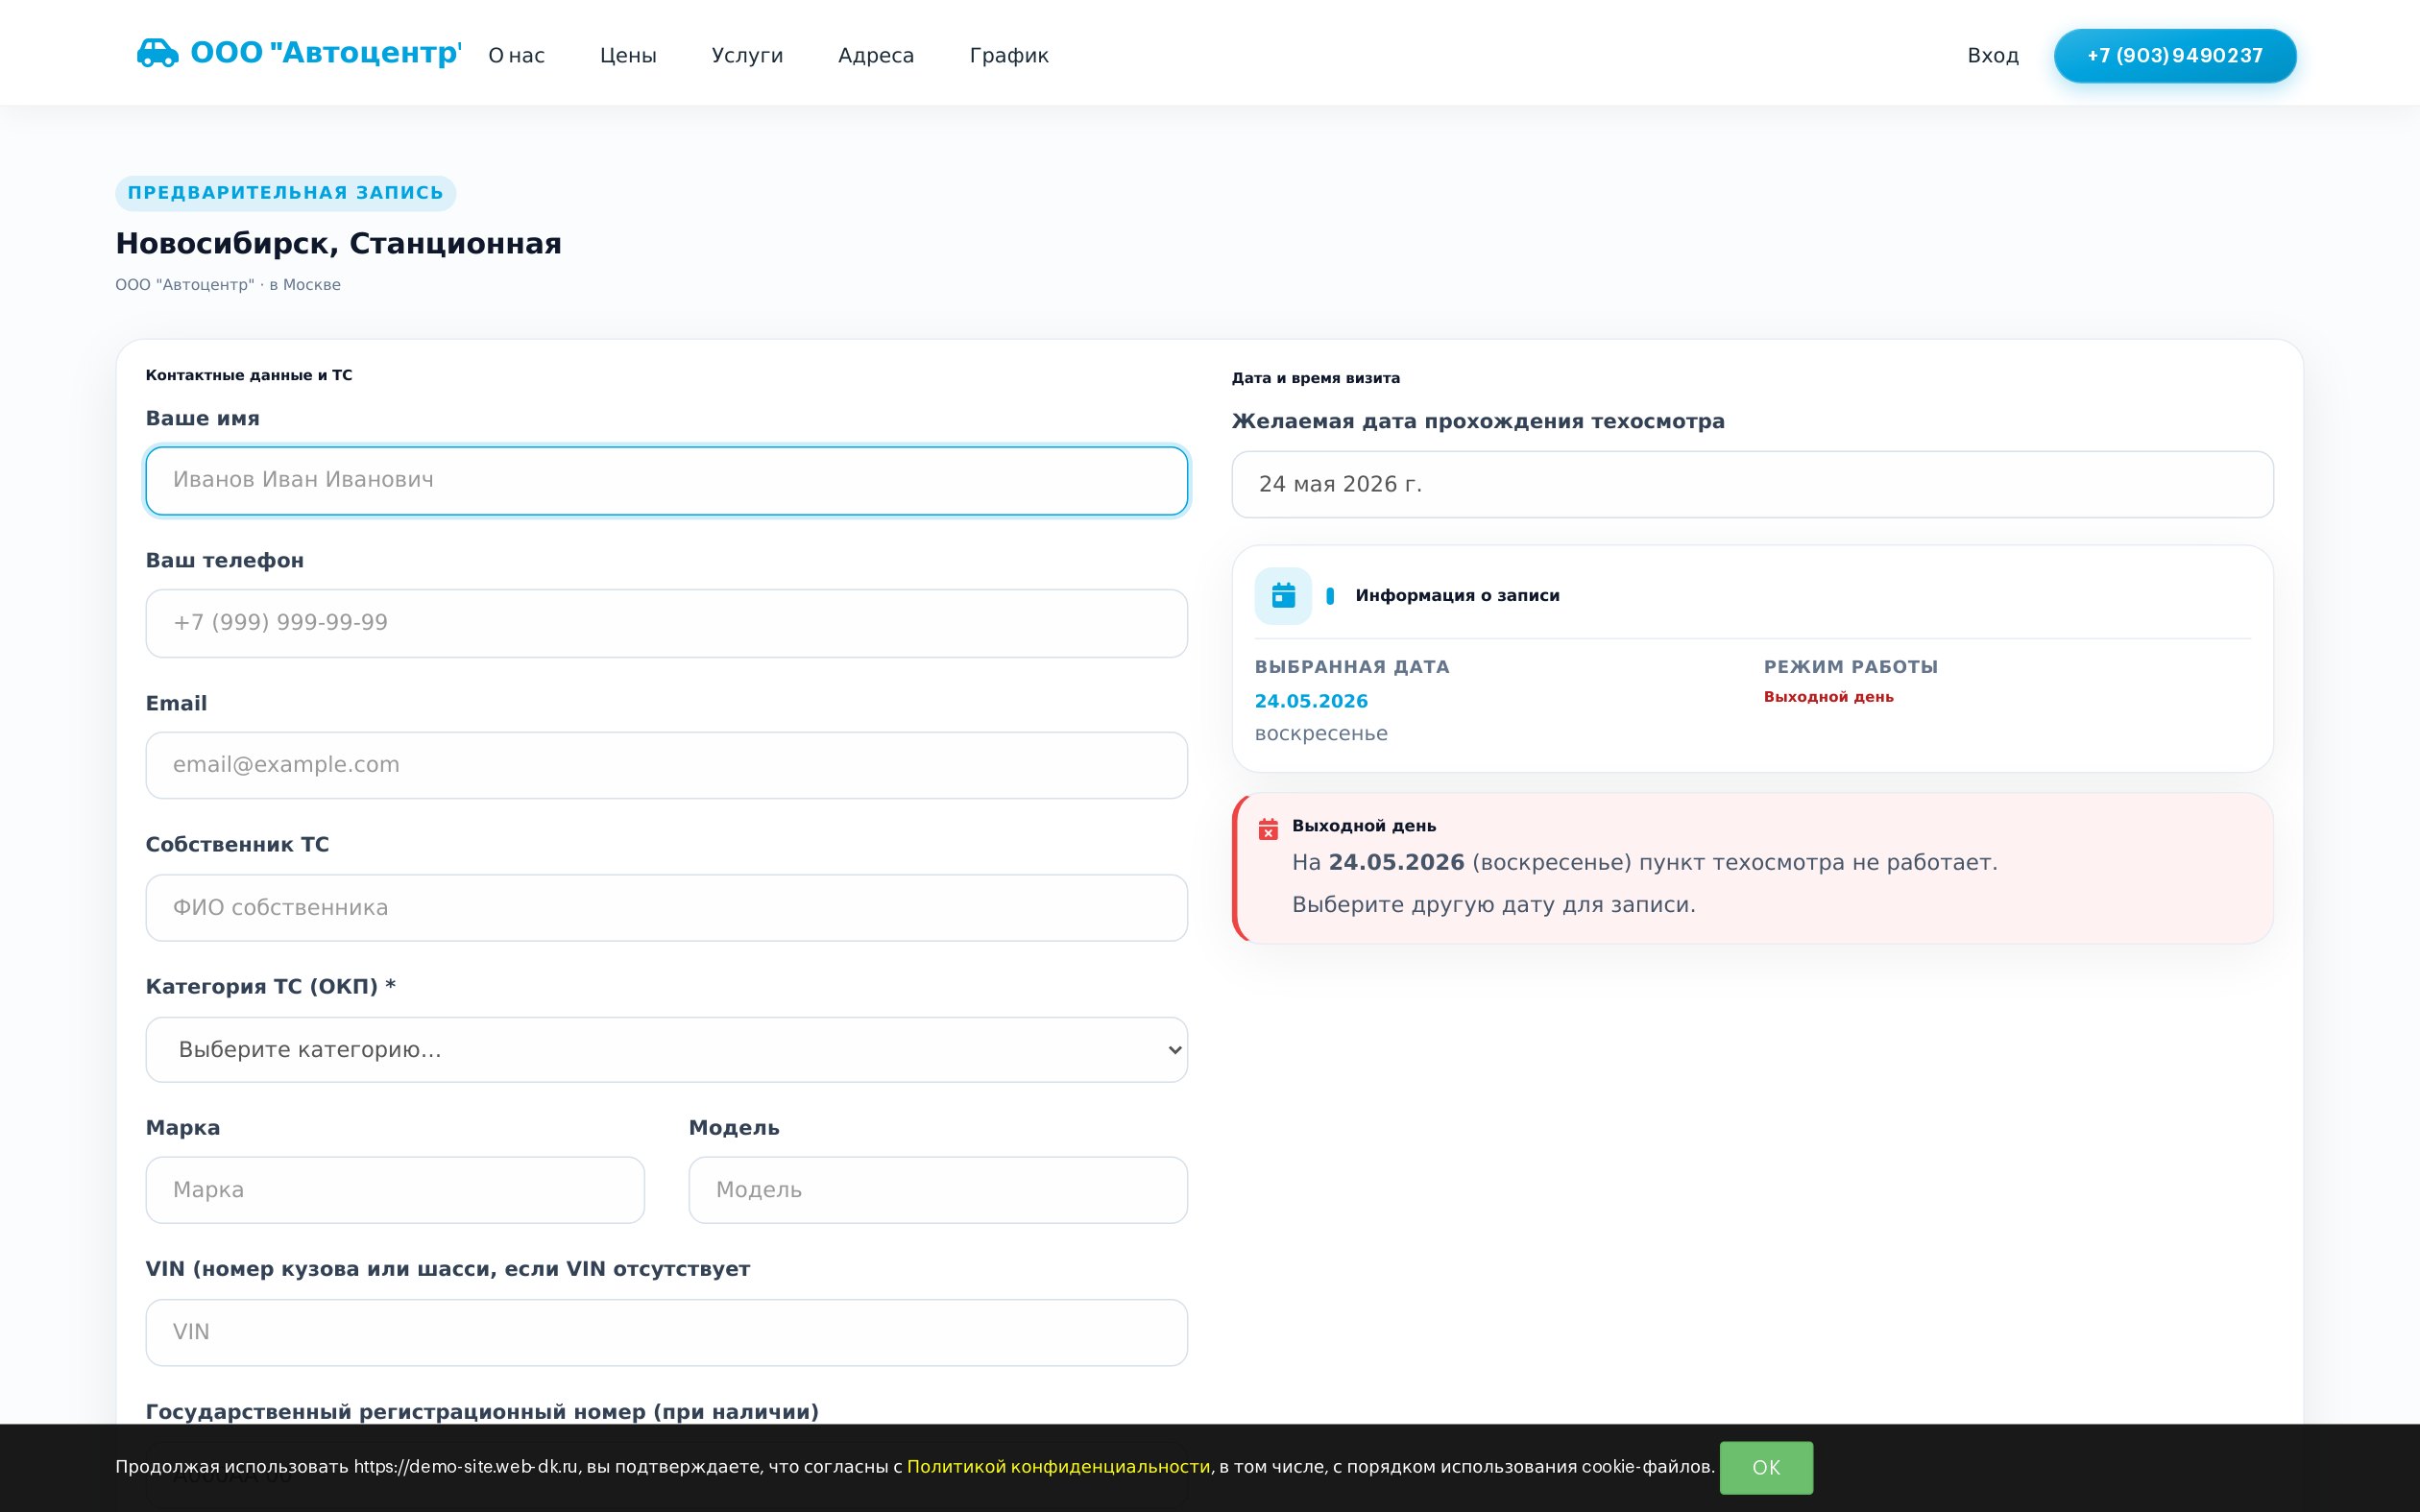Click the car logo icon in header

(157, 53)
